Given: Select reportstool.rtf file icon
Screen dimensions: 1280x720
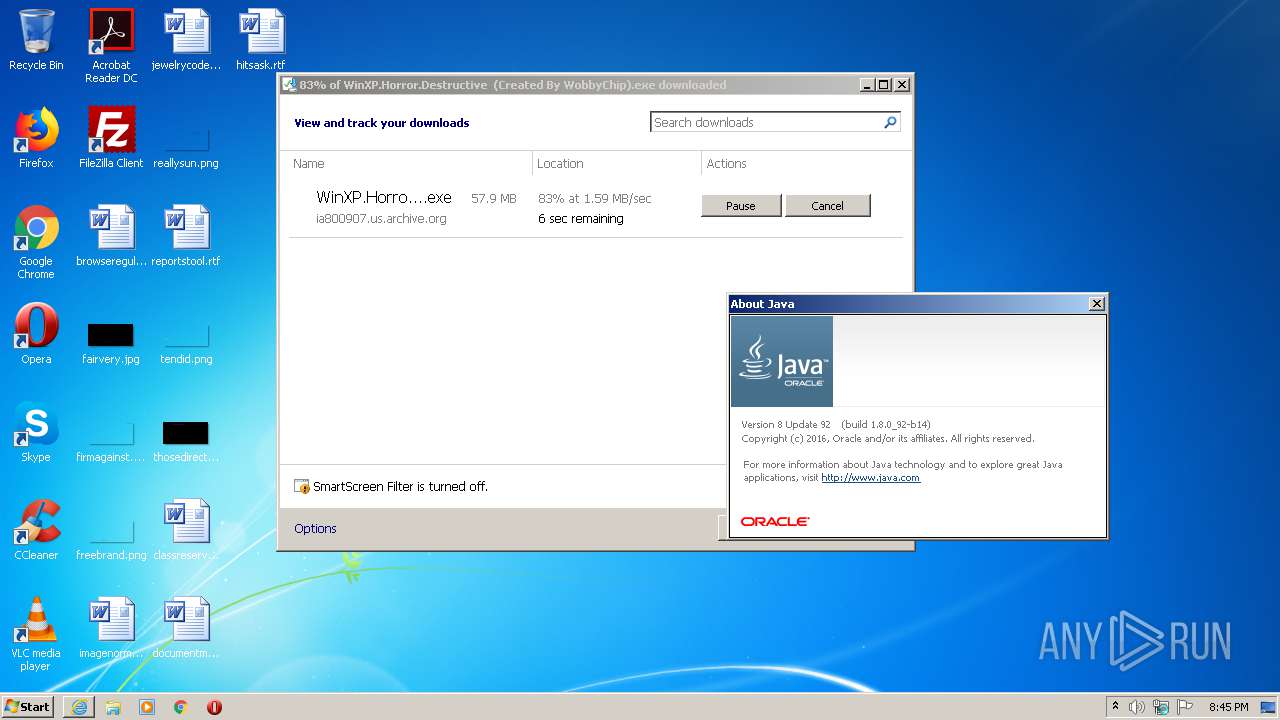Looking at the screenshot, I should 186,236.
